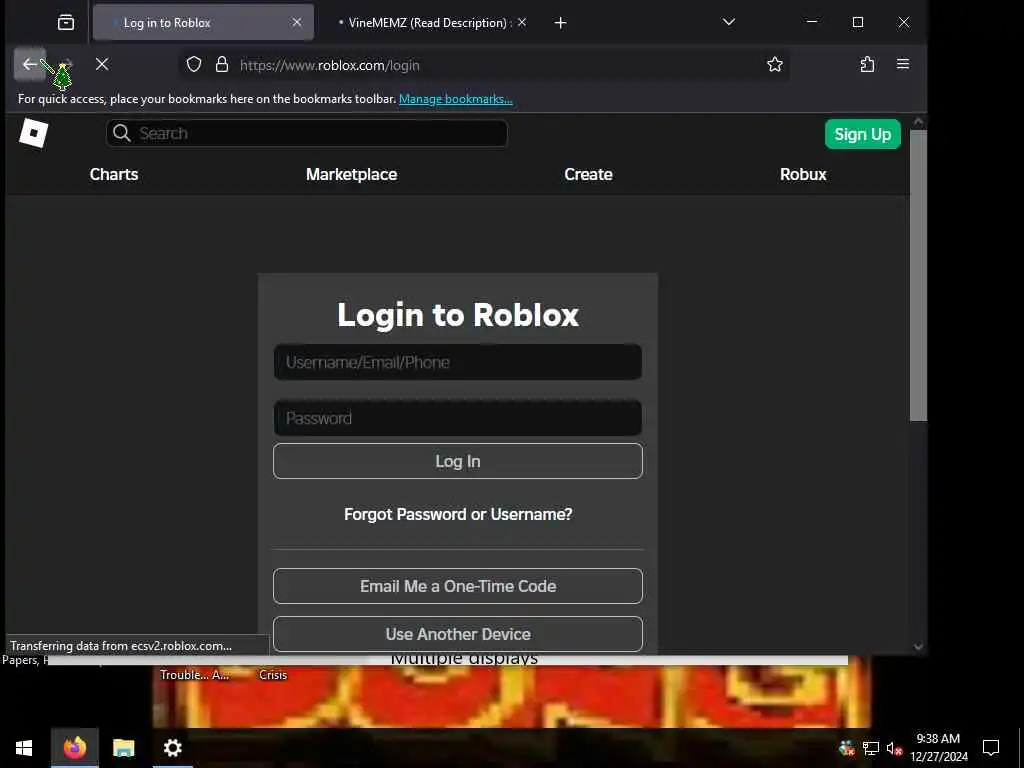Close the Log in to Roblox tab

click(296, 22)
